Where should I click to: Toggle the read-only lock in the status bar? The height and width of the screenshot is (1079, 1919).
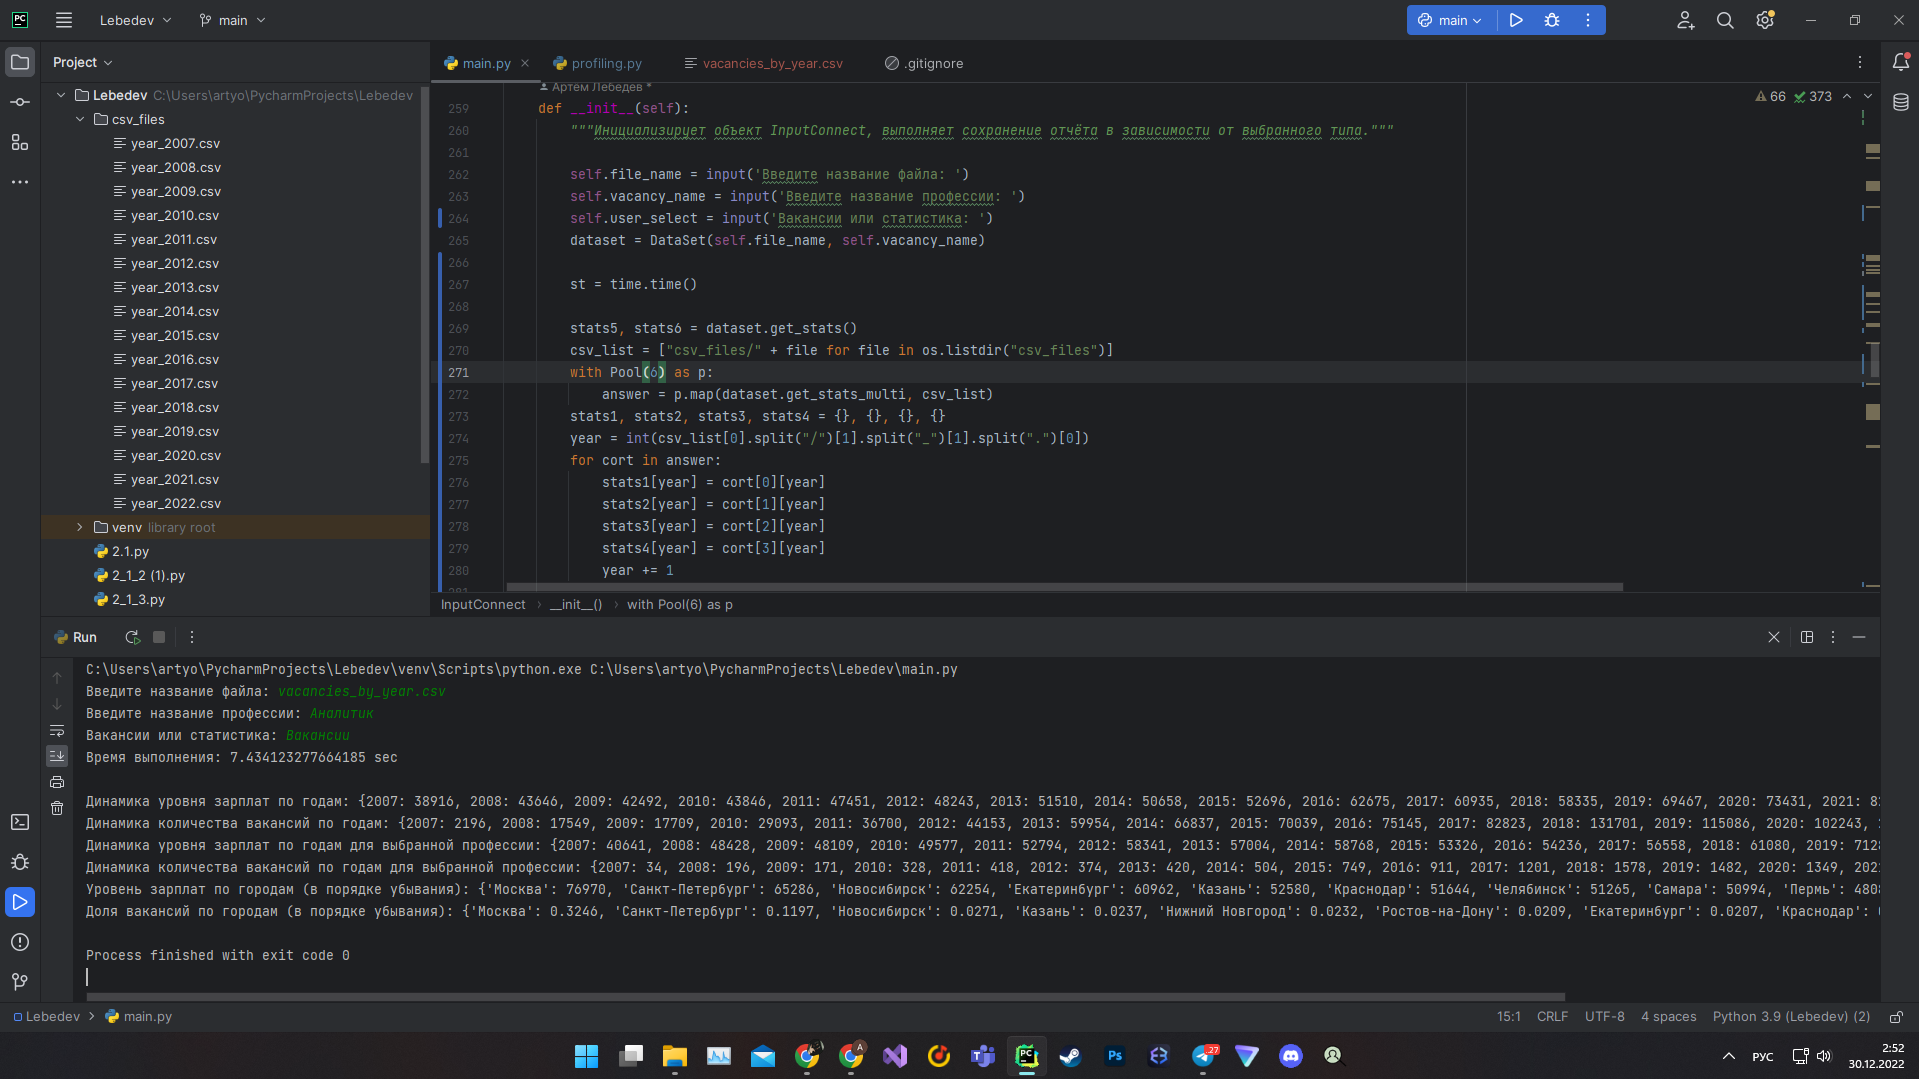pyautogui.click(x=1896, y=1017)
